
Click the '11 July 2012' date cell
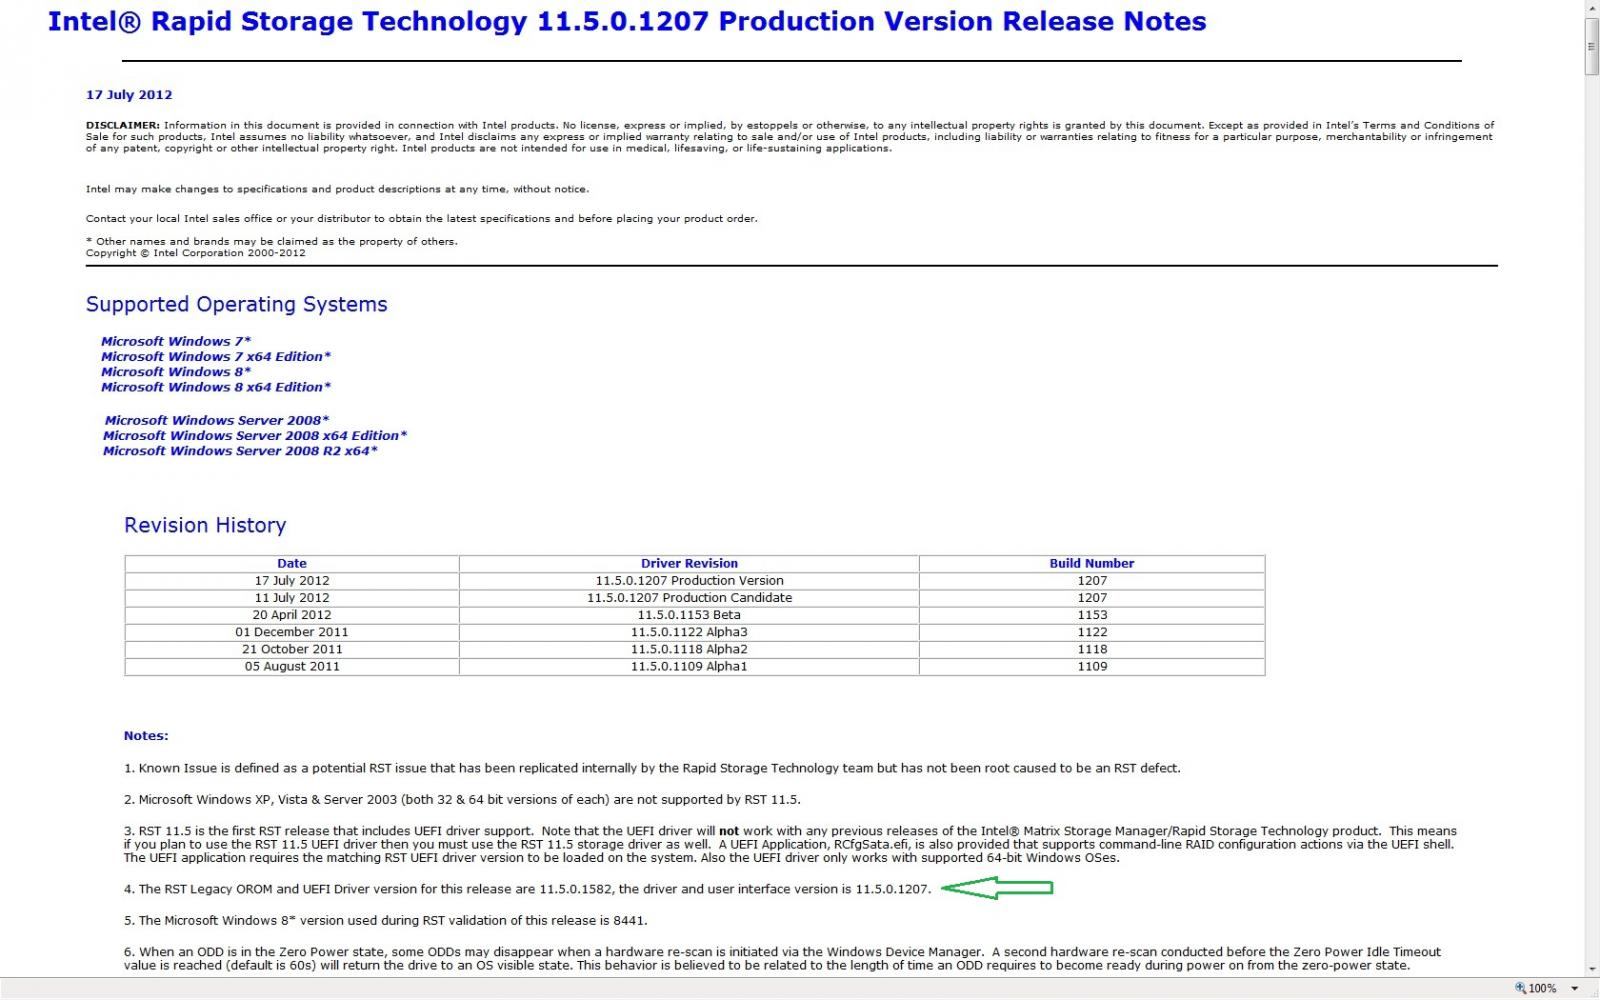(292, 598)
